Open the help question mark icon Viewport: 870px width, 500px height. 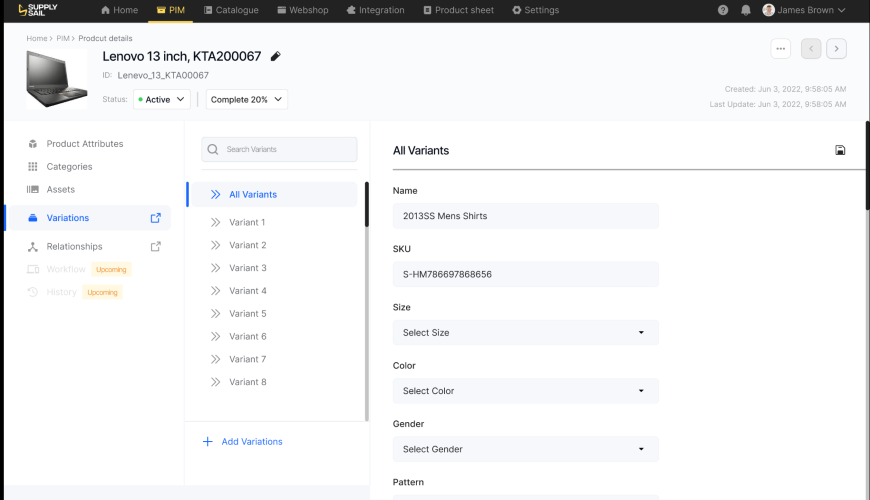[x=722, y=10]
